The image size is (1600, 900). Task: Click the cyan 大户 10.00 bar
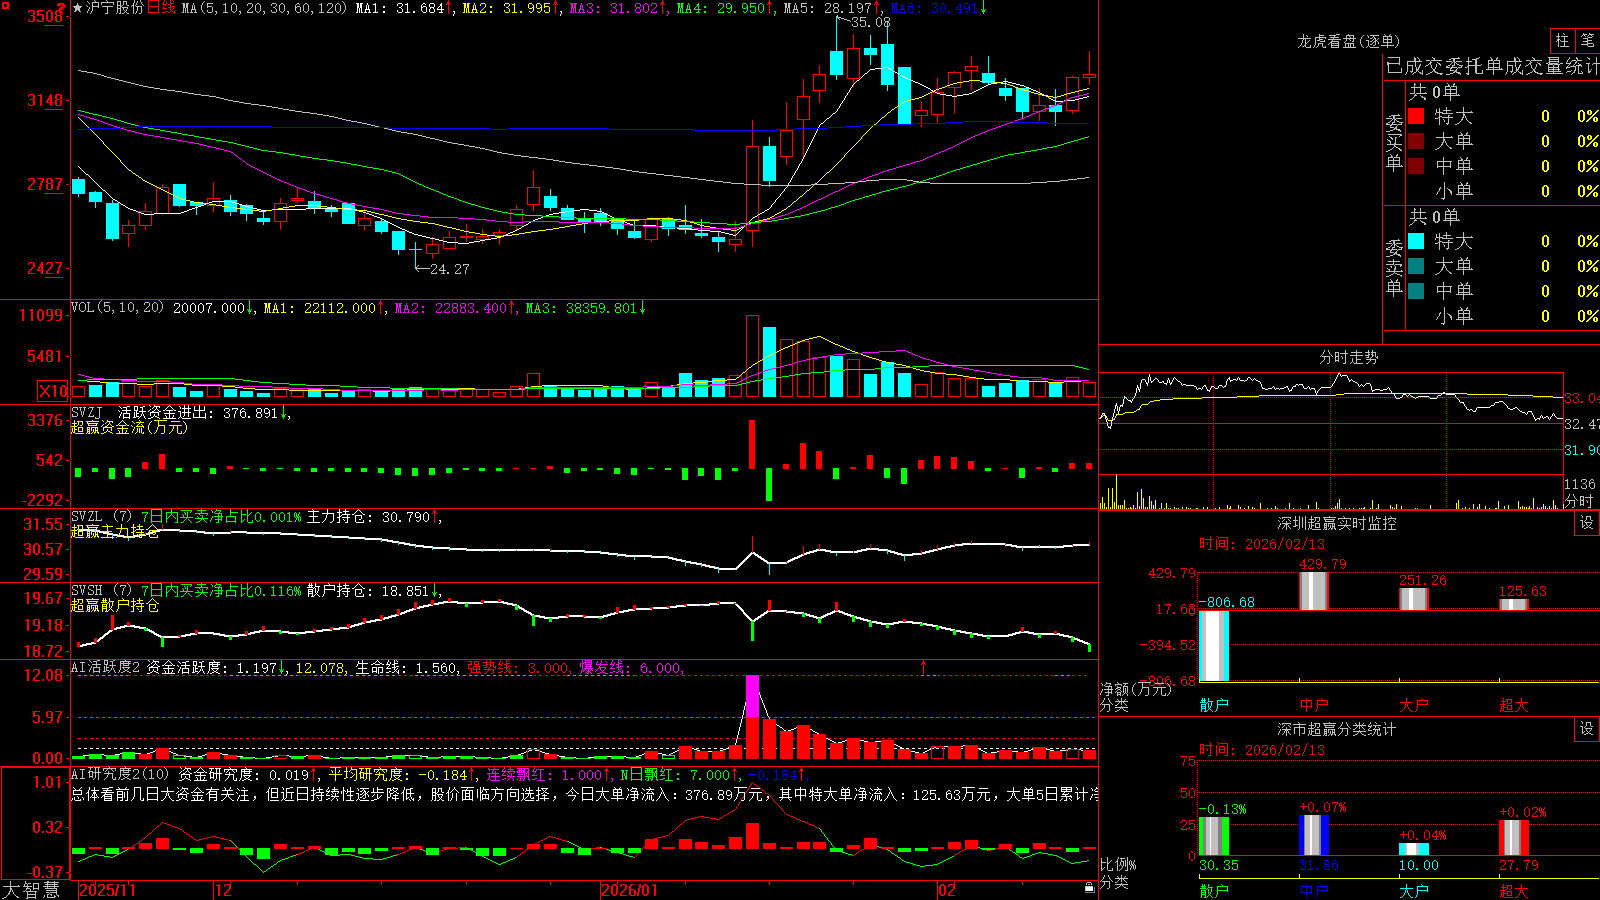click(x=1414, y=850)
